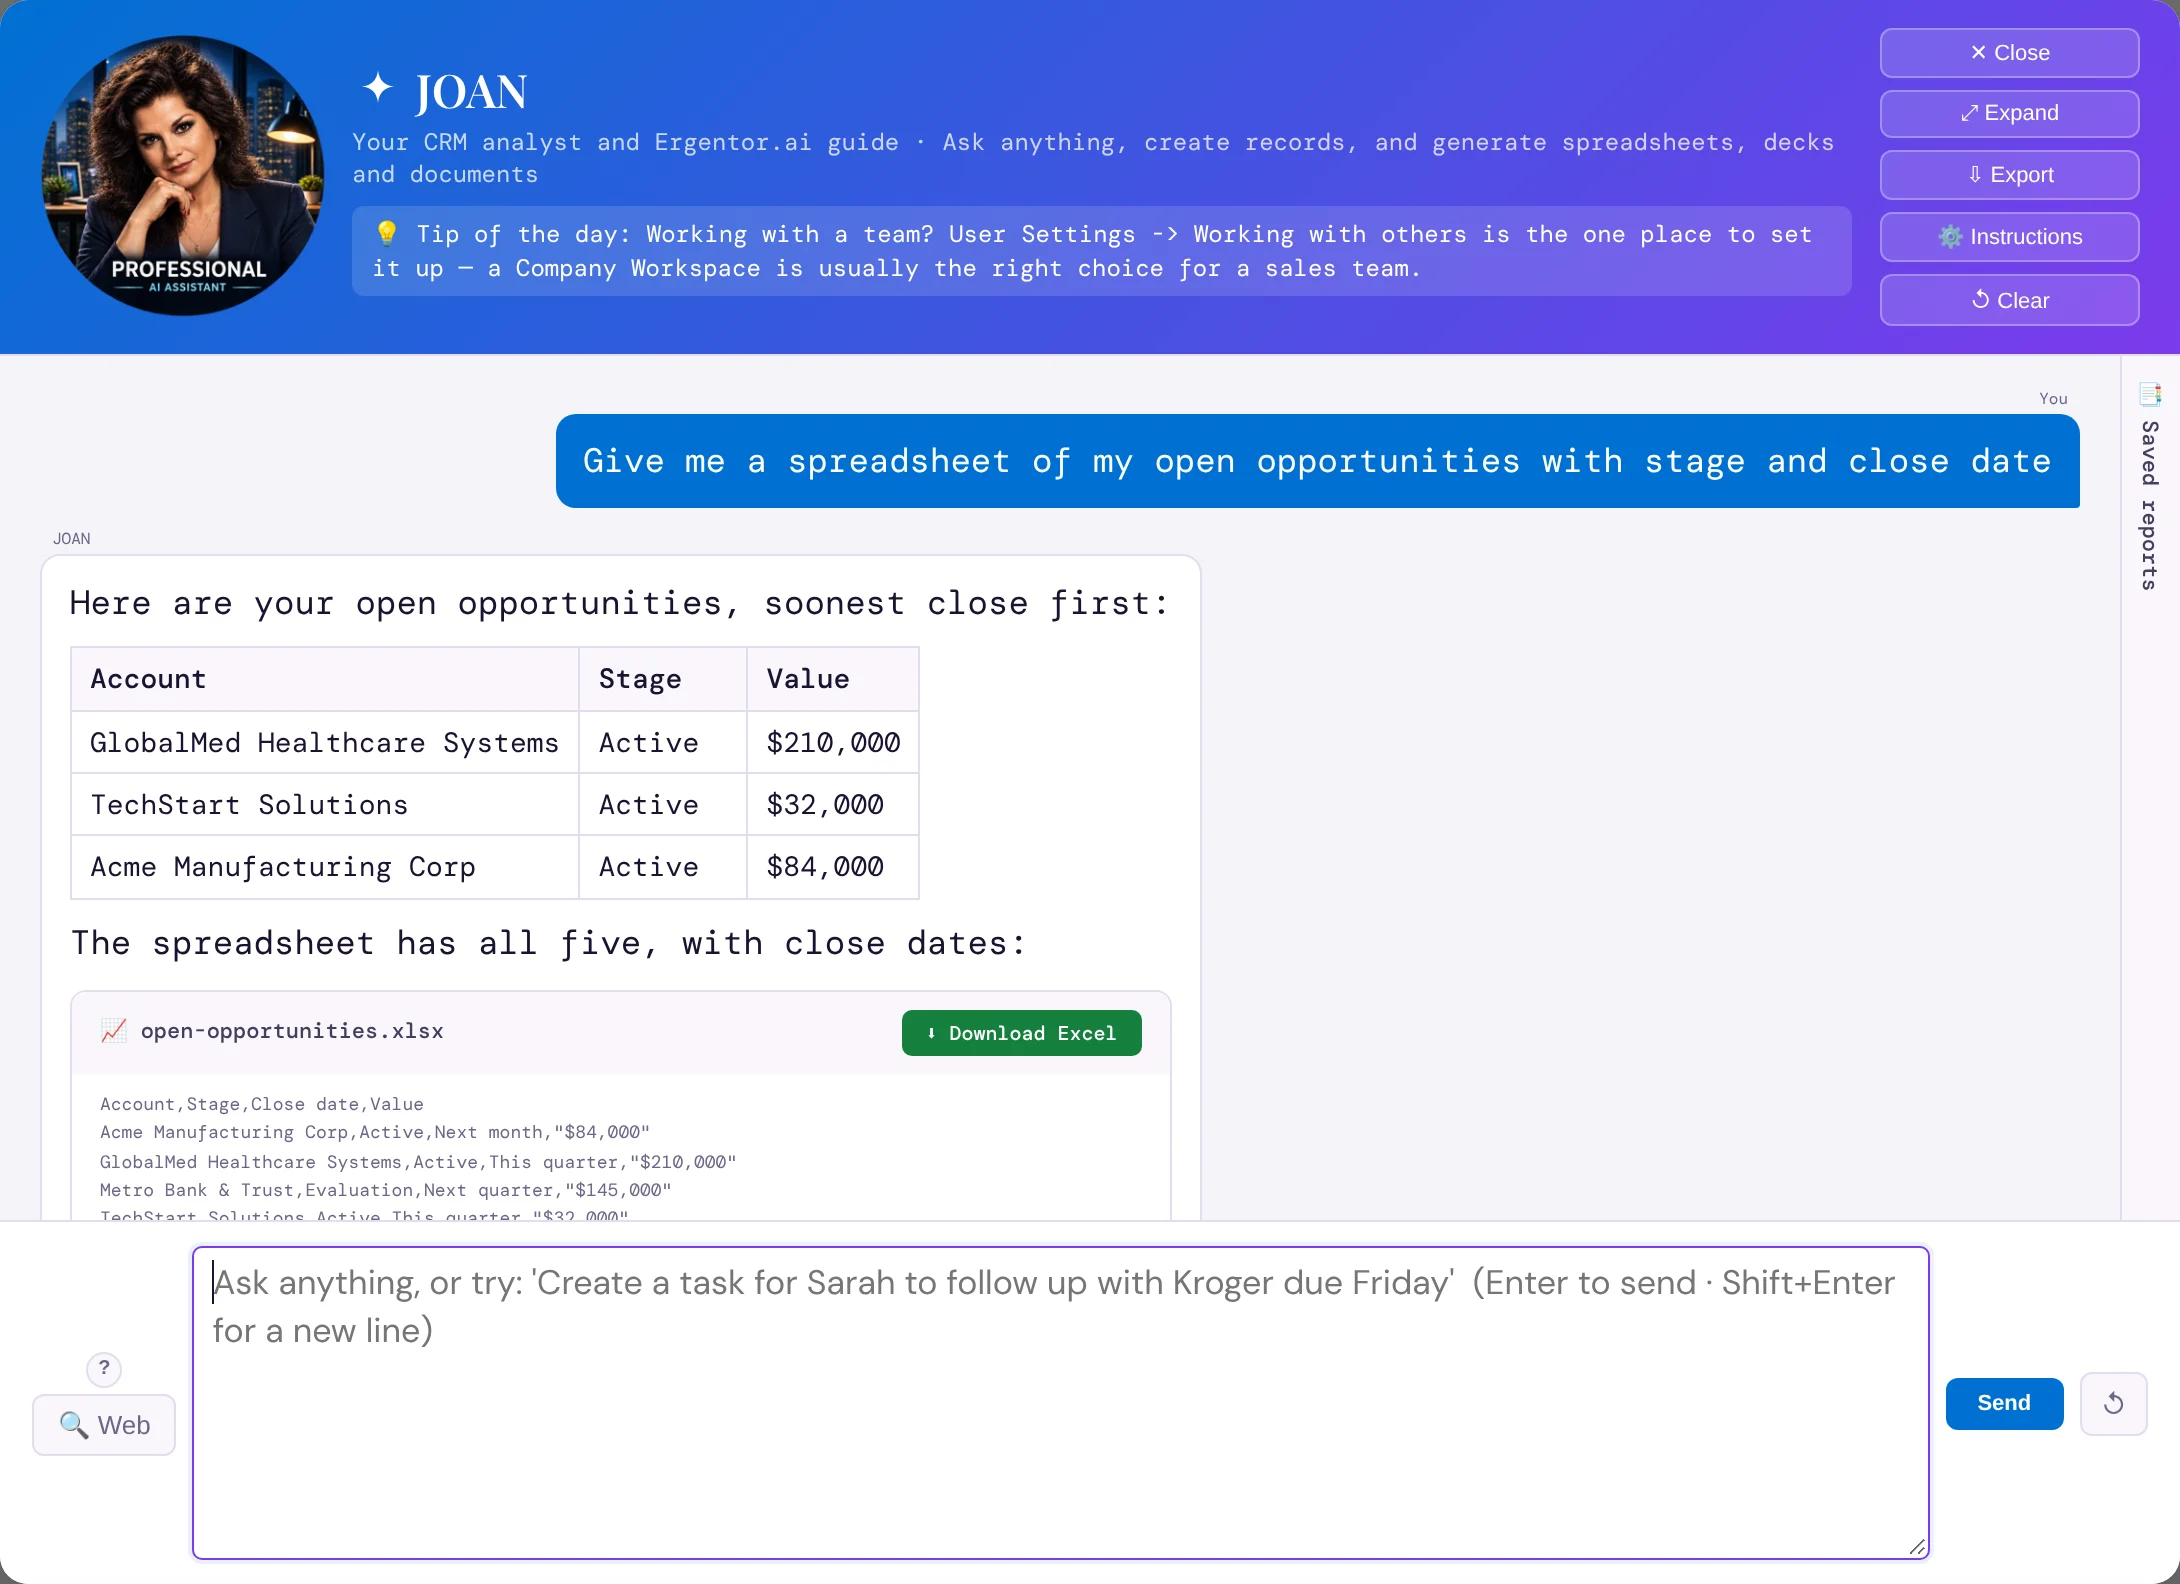Click the open-opportunities.xlsx chart icon
2180x1584 pixels.
(114, 1031)
